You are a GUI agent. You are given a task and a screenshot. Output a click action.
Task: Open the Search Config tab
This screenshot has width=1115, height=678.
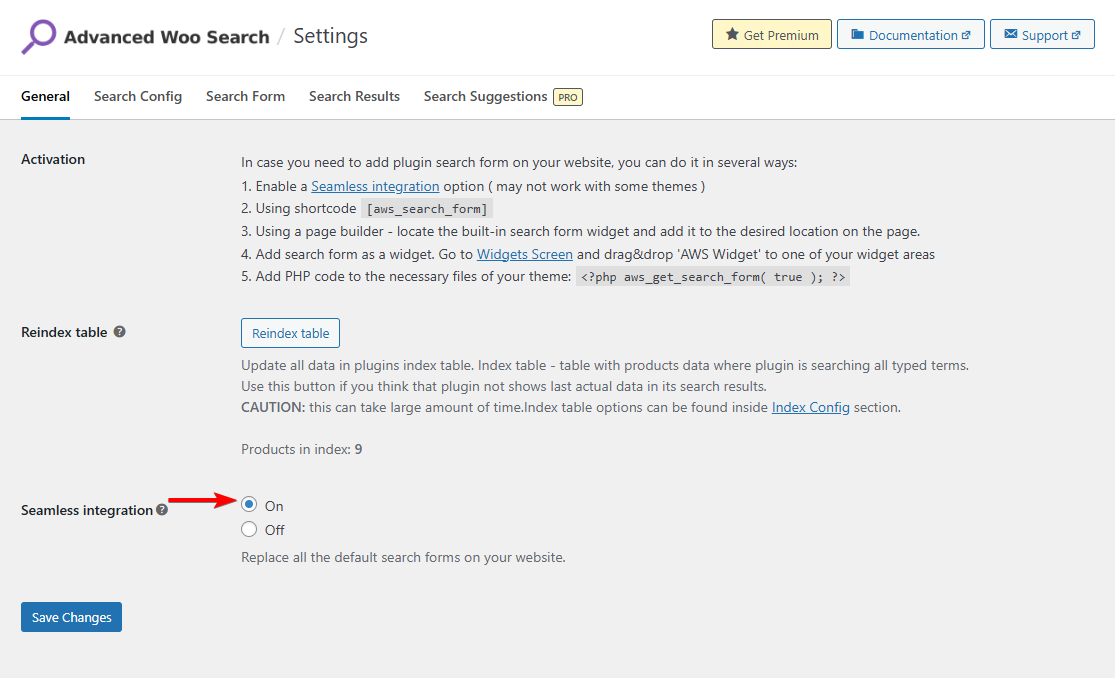[138, 97]
